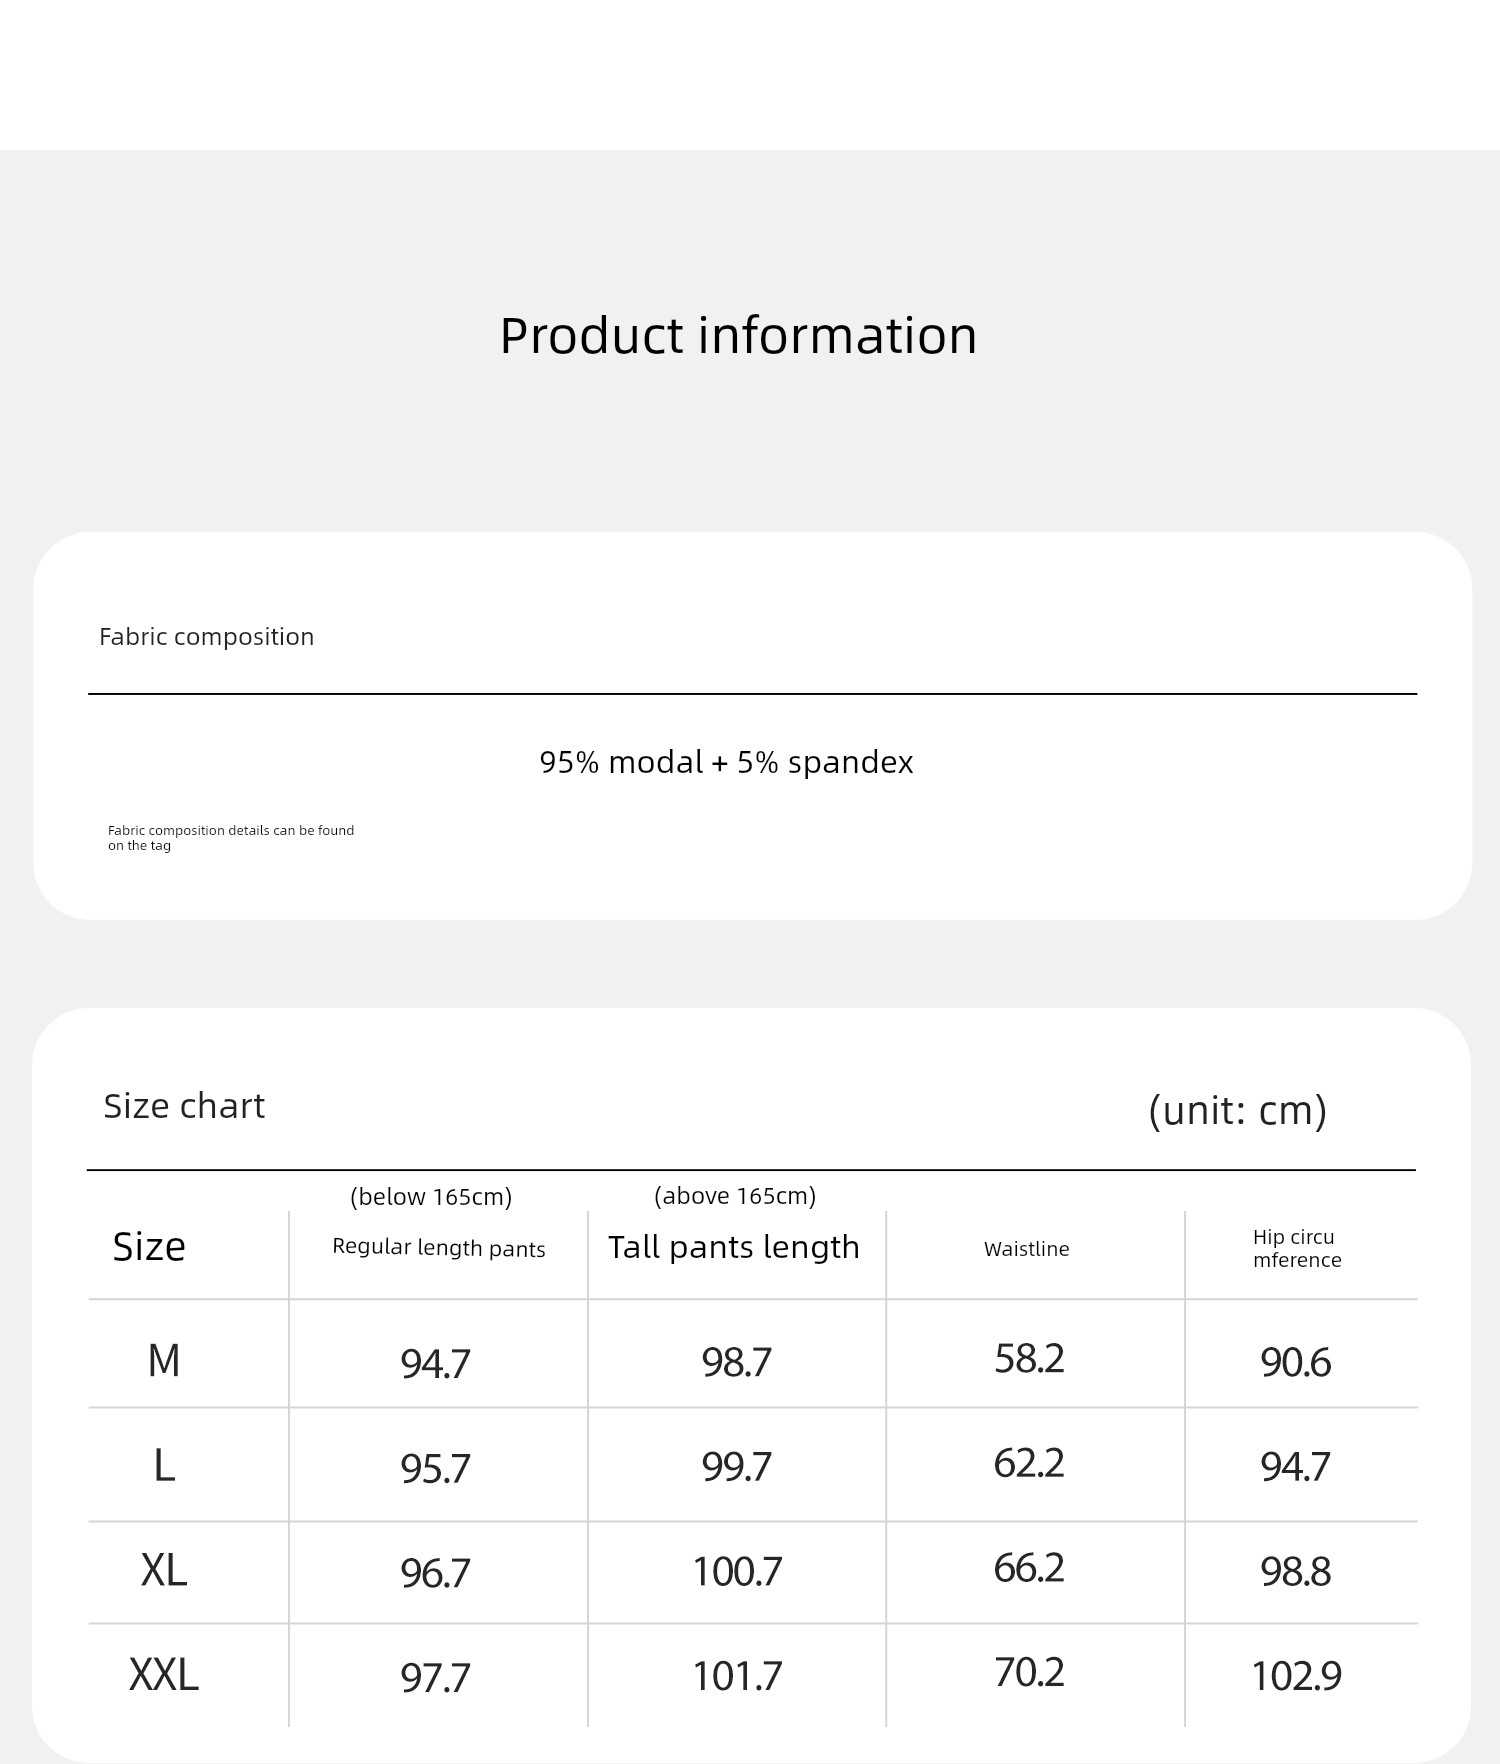Click the Waistline column header

[1027, 1249]
